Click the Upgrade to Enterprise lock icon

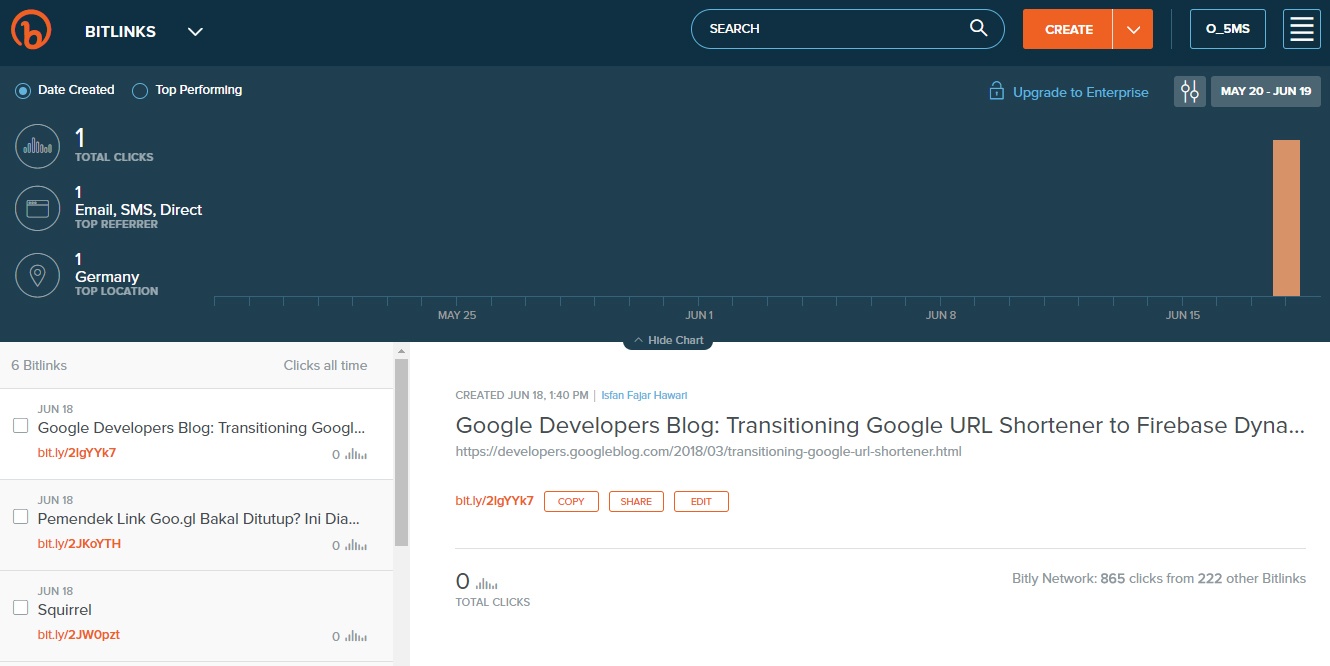click(996, 91)
